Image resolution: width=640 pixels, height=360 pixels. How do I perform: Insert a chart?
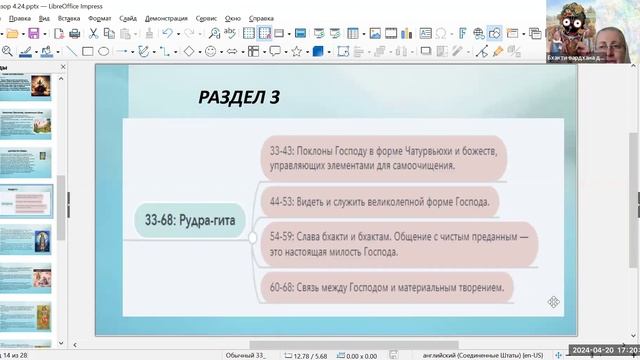(407, 33)
